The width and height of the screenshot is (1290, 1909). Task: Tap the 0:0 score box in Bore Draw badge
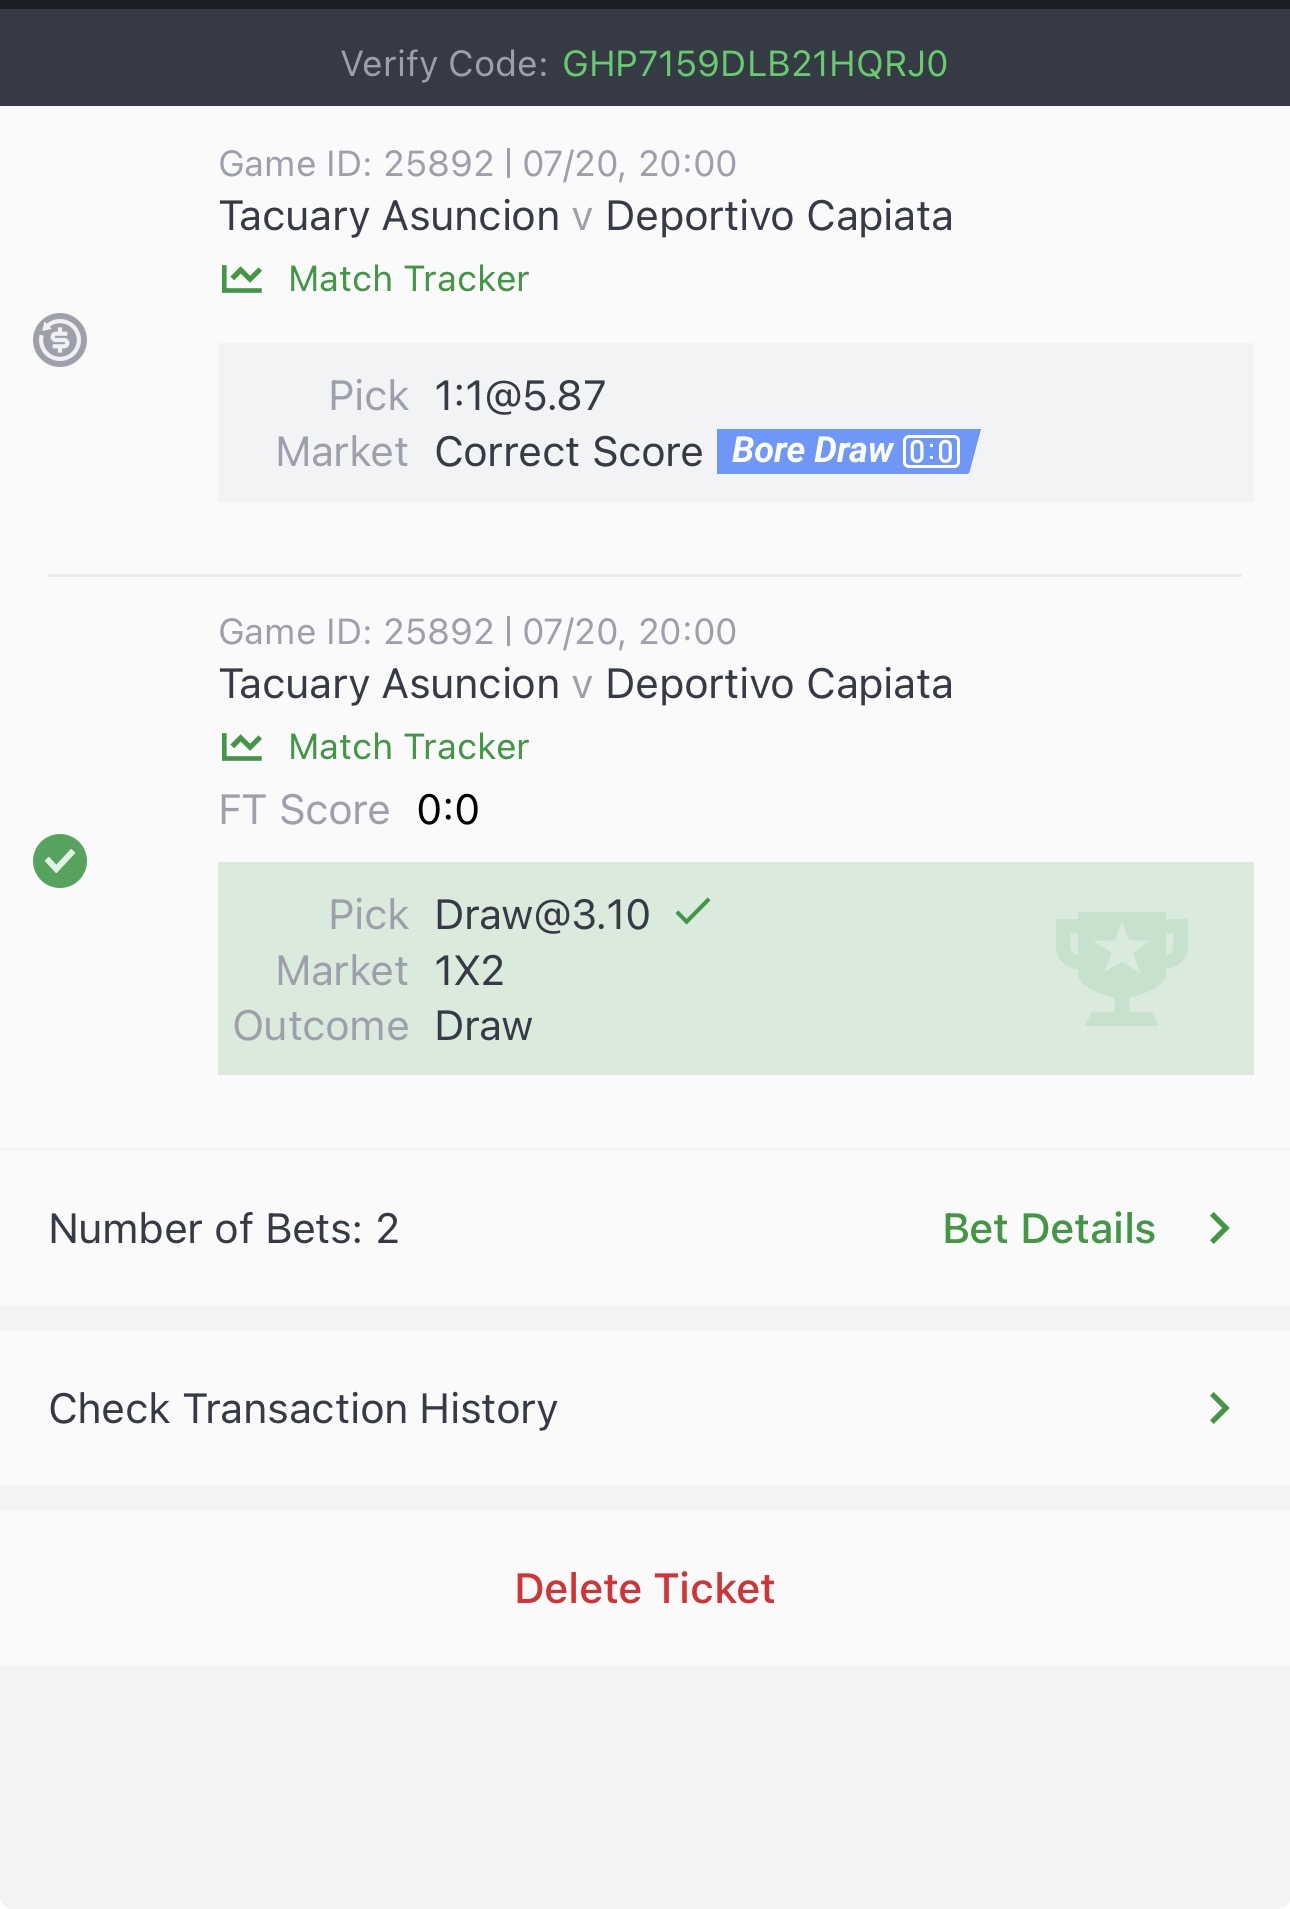932,451
